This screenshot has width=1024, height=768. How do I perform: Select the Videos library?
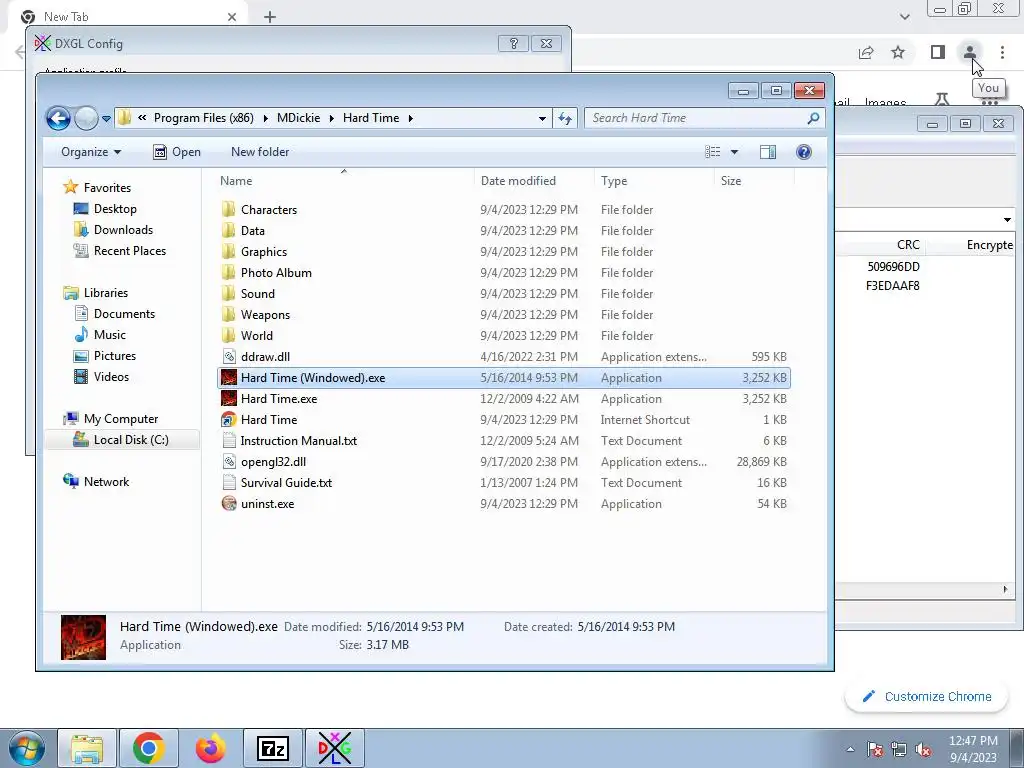click(x=102, y=377)
